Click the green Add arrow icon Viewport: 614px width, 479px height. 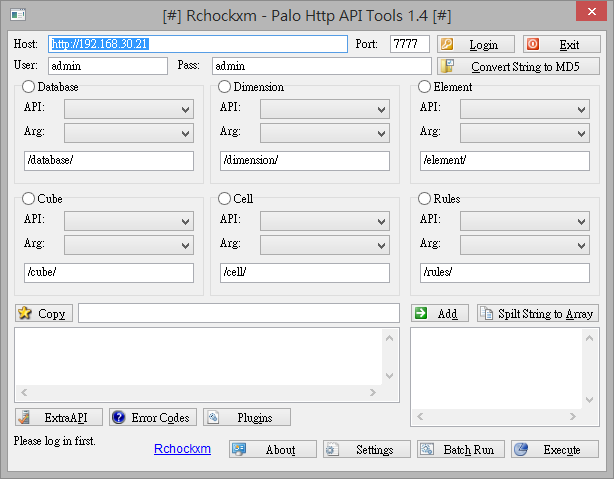(x=421, y=313)
